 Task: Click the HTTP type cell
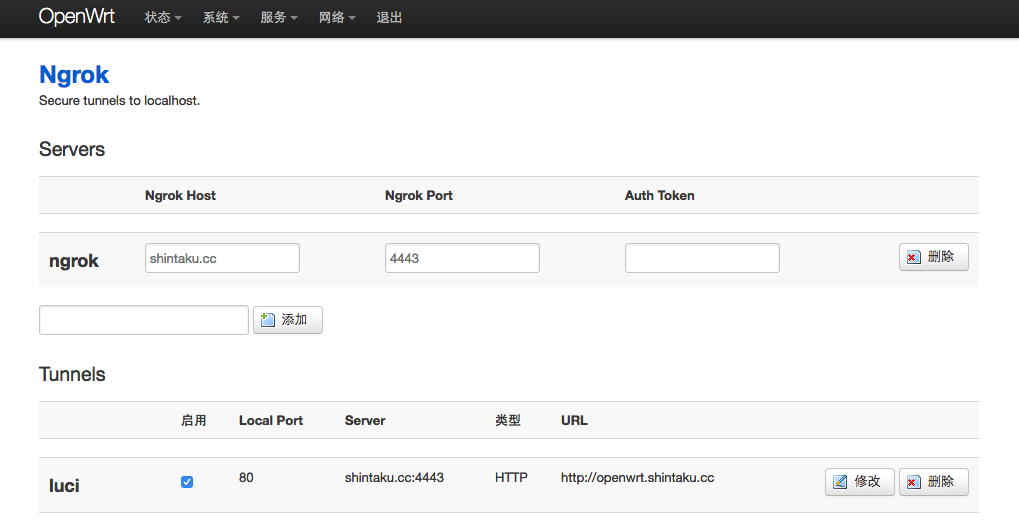coord(511,478)
